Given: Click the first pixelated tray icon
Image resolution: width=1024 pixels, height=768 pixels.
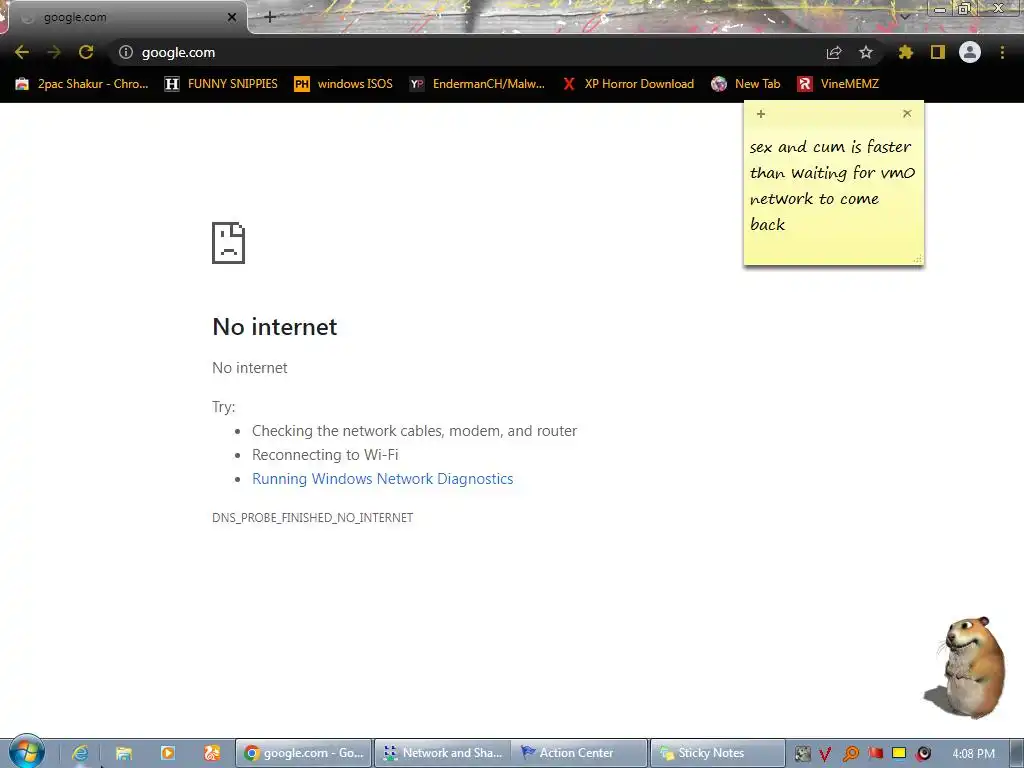Looking at the screenshot, I should tap(802, 754).
